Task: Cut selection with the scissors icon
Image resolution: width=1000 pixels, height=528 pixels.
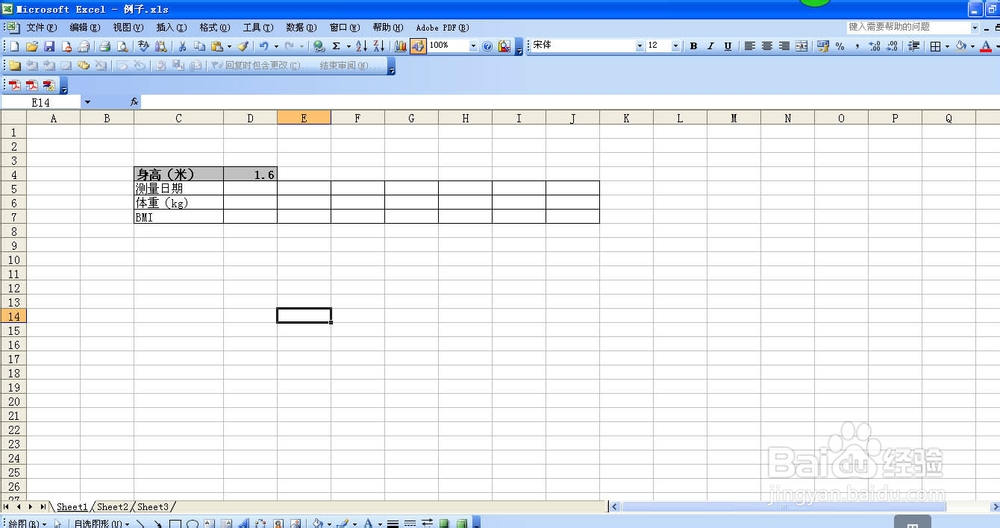Action: 182,46
